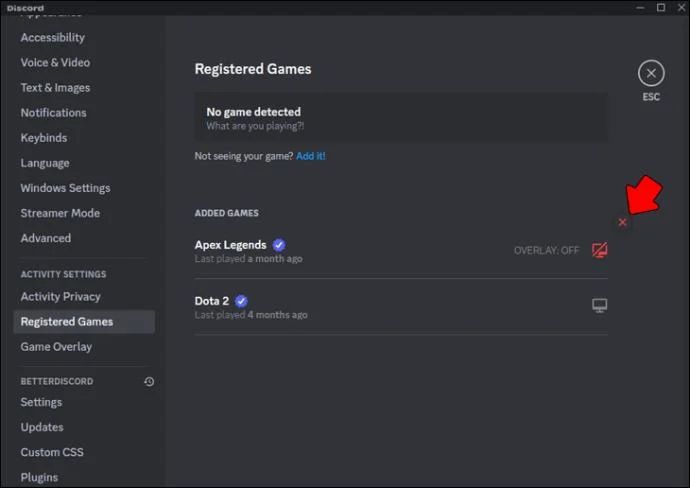Click the 'OVERLAY: OFF' label

546,250
